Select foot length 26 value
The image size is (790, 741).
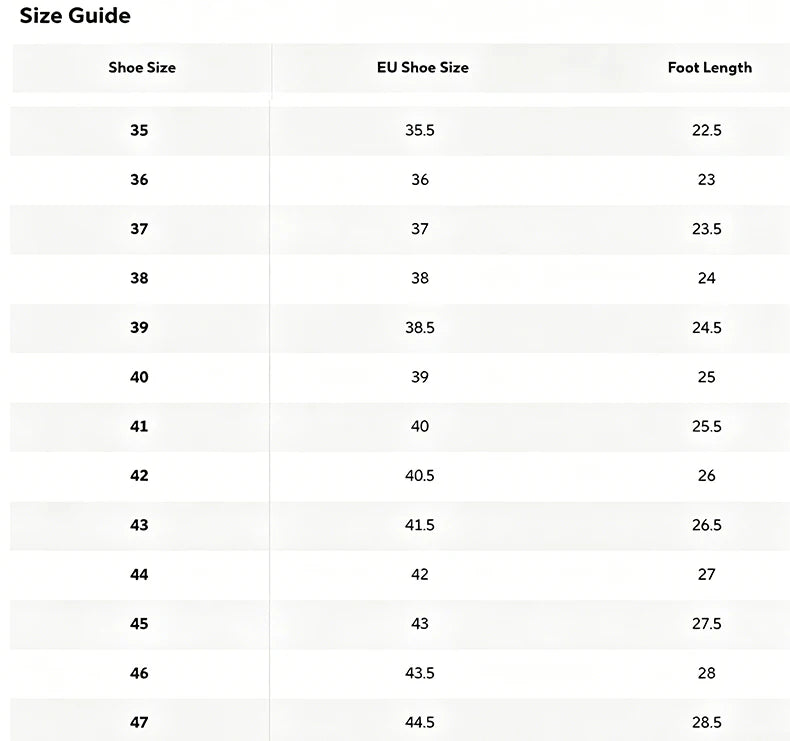[706, 476]
